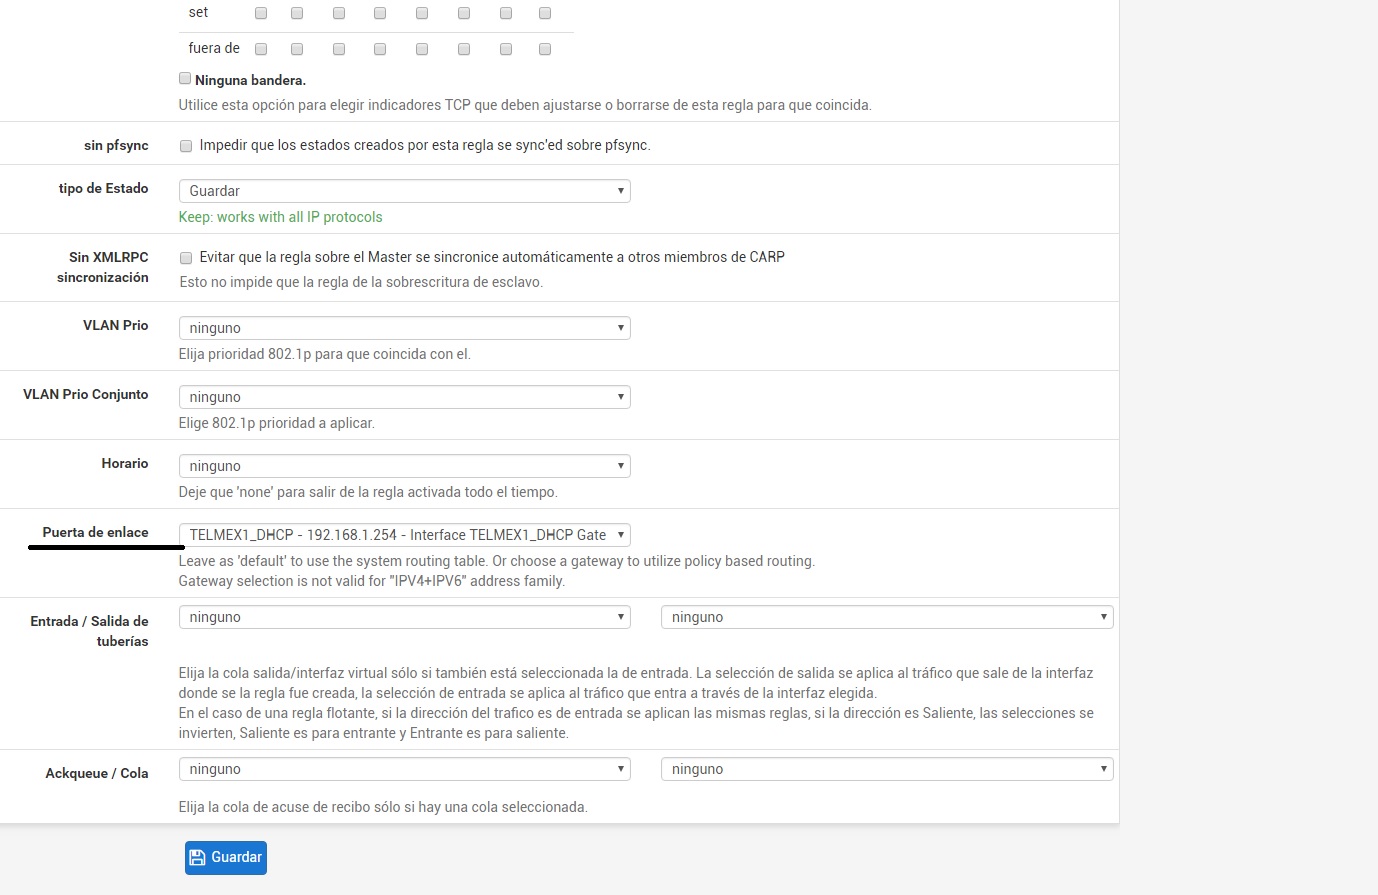The height and width of the screenshot is (895, 1378).
Task: Expand the left Ackqueue / Cola dropdown
Action: [404, 770]
